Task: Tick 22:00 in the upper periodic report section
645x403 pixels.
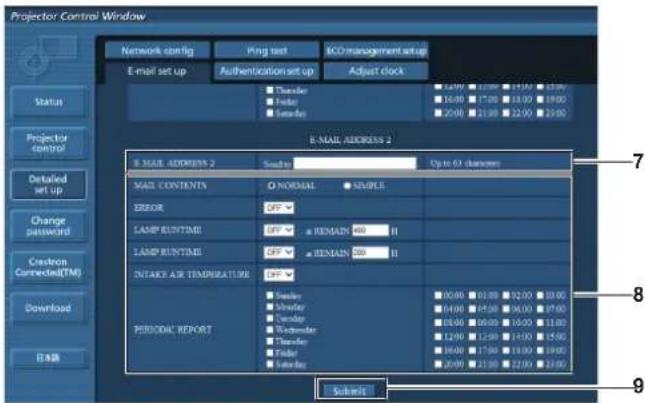Action: pyautogui.click(x=506, y=113)
